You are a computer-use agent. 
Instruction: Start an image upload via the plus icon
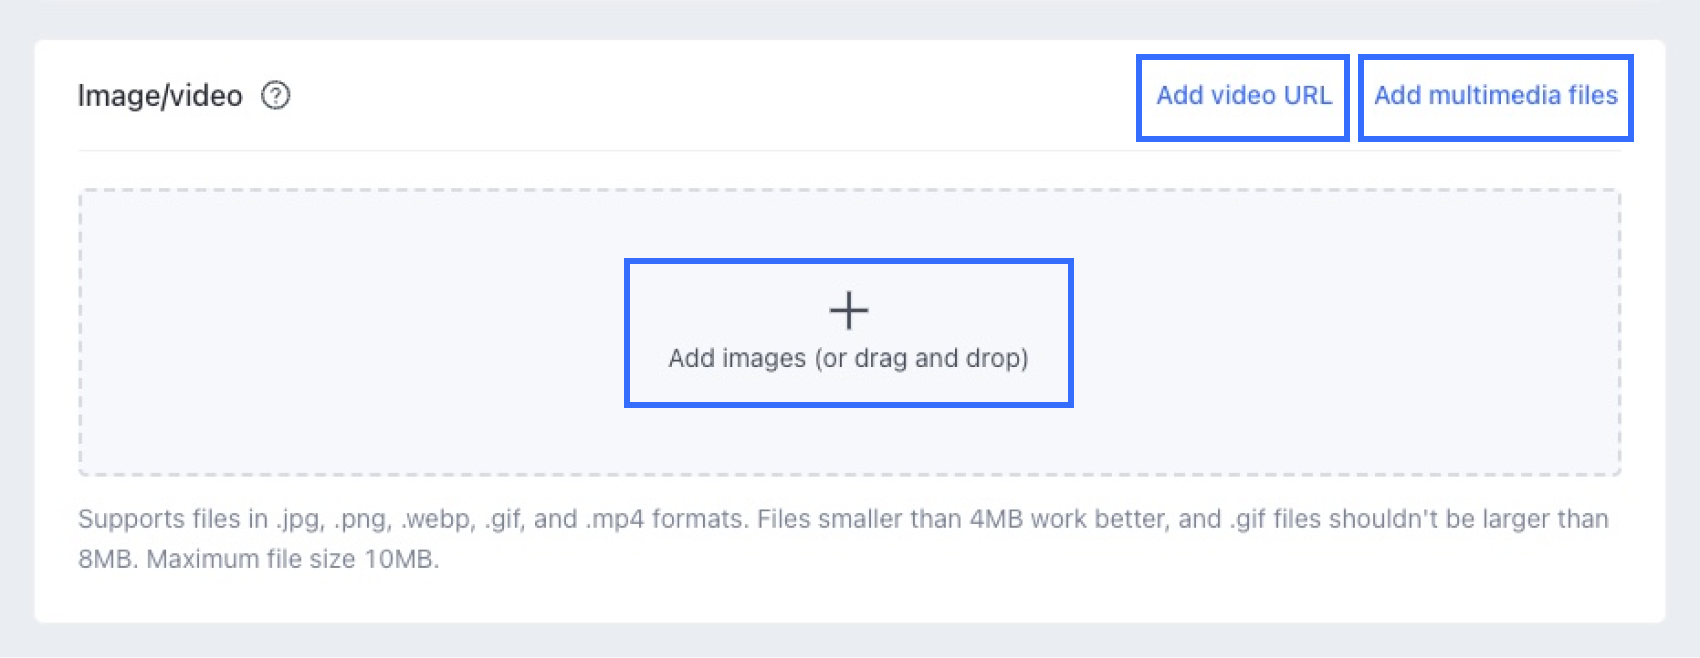click(848, 311)
